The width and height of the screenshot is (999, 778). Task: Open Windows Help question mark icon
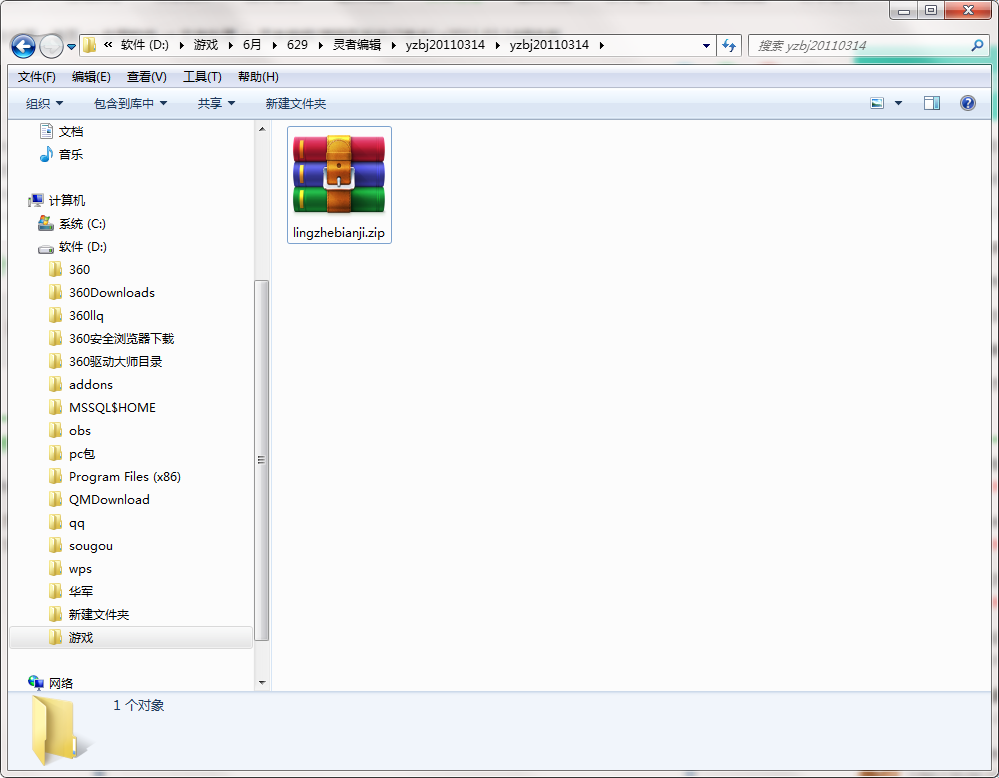[x=967, y=103]
